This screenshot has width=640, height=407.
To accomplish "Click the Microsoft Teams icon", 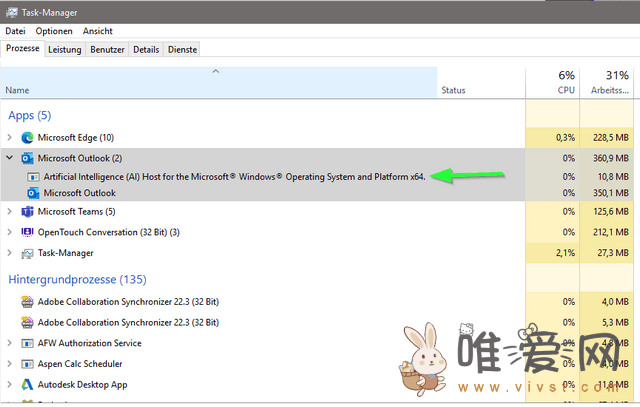I will click(x=27, y=212).
